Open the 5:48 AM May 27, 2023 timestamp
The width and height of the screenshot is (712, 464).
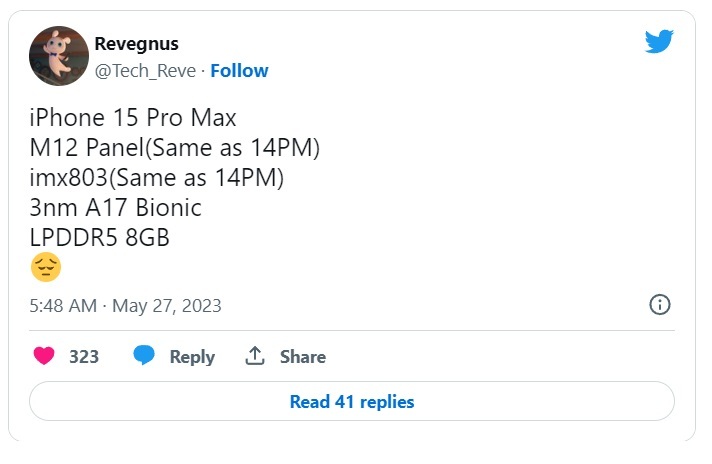click(125, 306)
